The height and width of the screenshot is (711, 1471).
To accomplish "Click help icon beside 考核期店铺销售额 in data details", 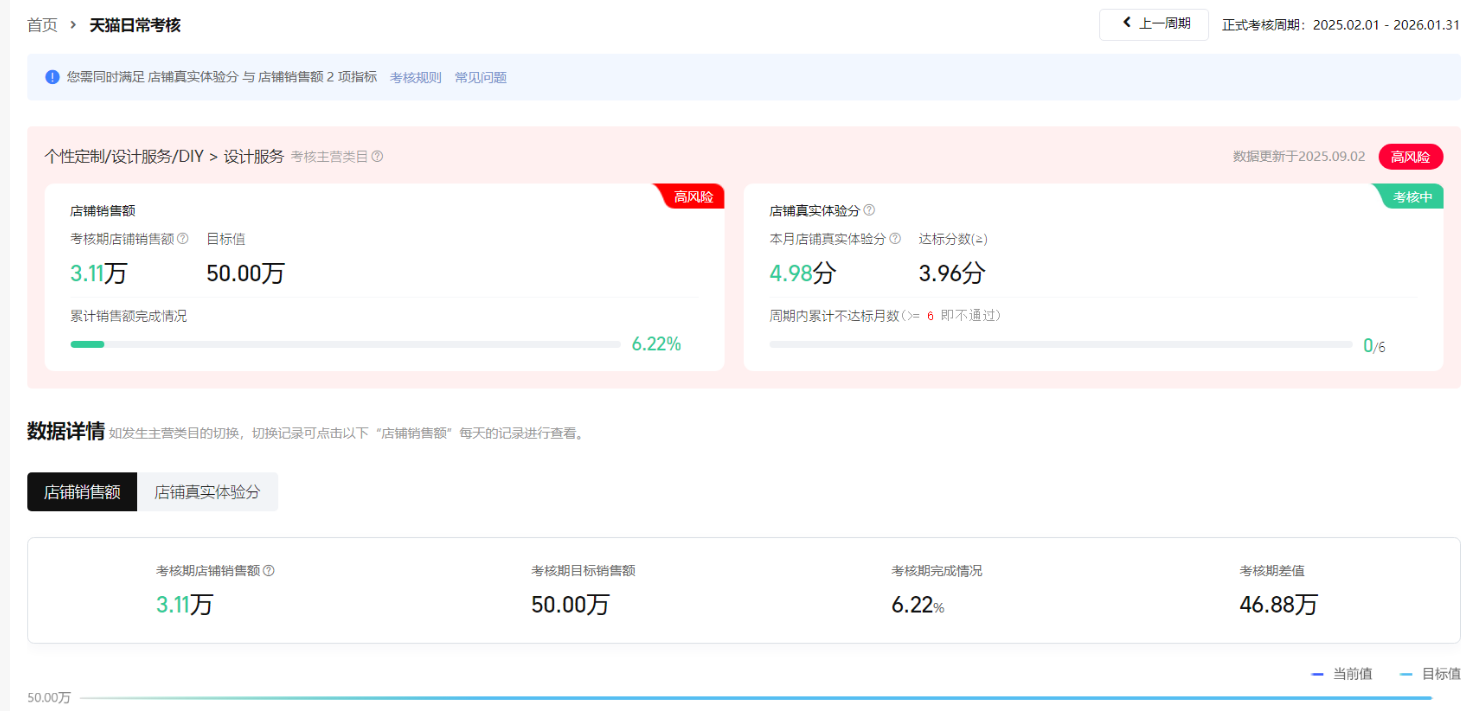I will (x=268, y=571).
